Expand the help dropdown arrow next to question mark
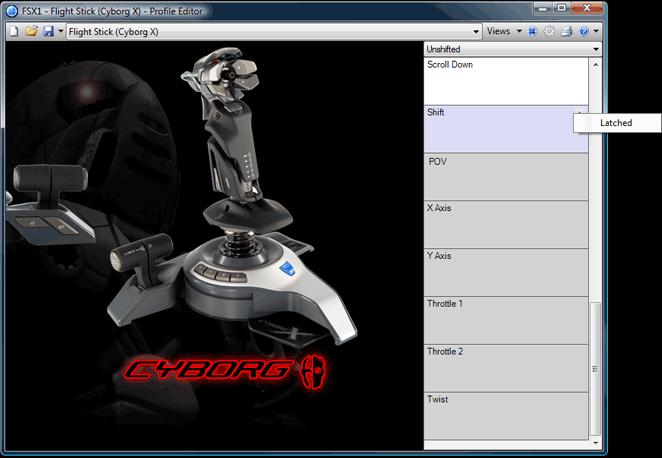The height and width of the screenshot is (458, 662). pyautogui.click(x=596, y=31)
